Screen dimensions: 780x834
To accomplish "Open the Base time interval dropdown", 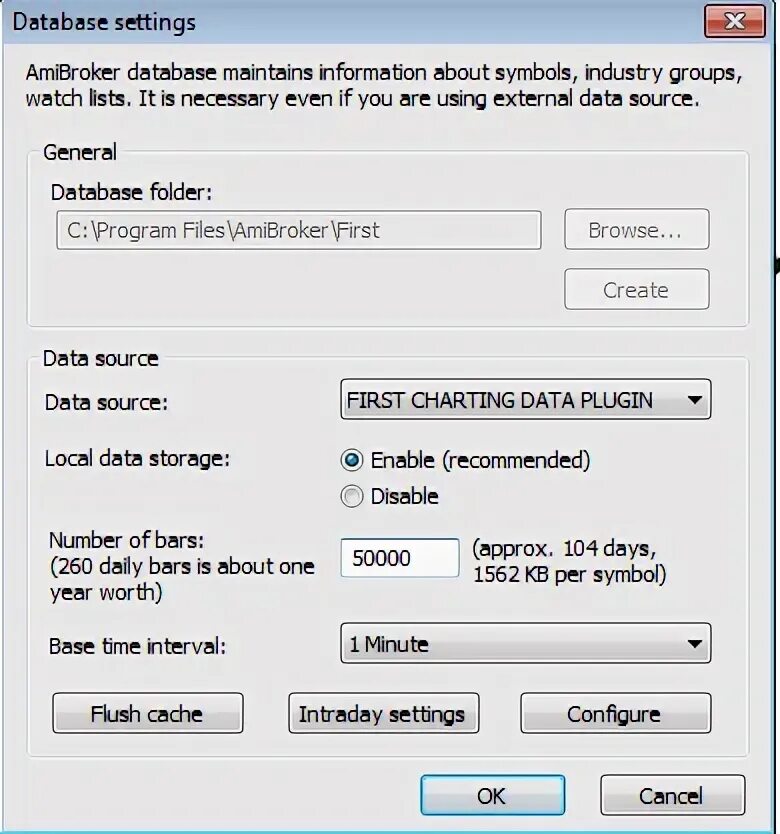I will click(x=525, y=643).
